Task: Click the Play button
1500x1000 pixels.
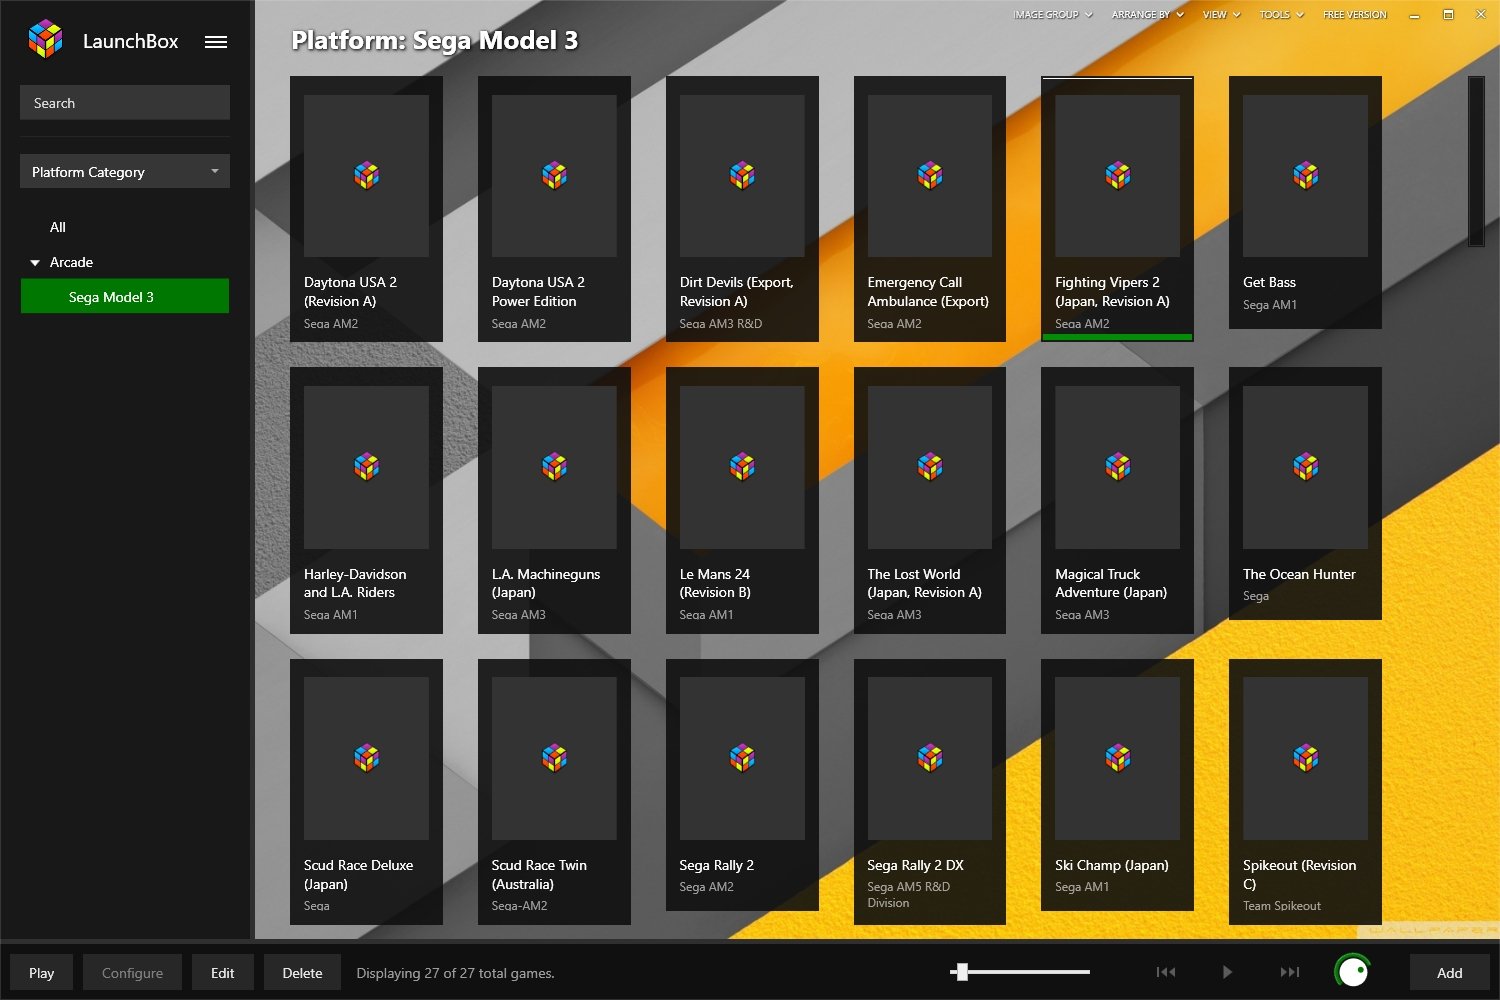Action: [x=41, y=972]
